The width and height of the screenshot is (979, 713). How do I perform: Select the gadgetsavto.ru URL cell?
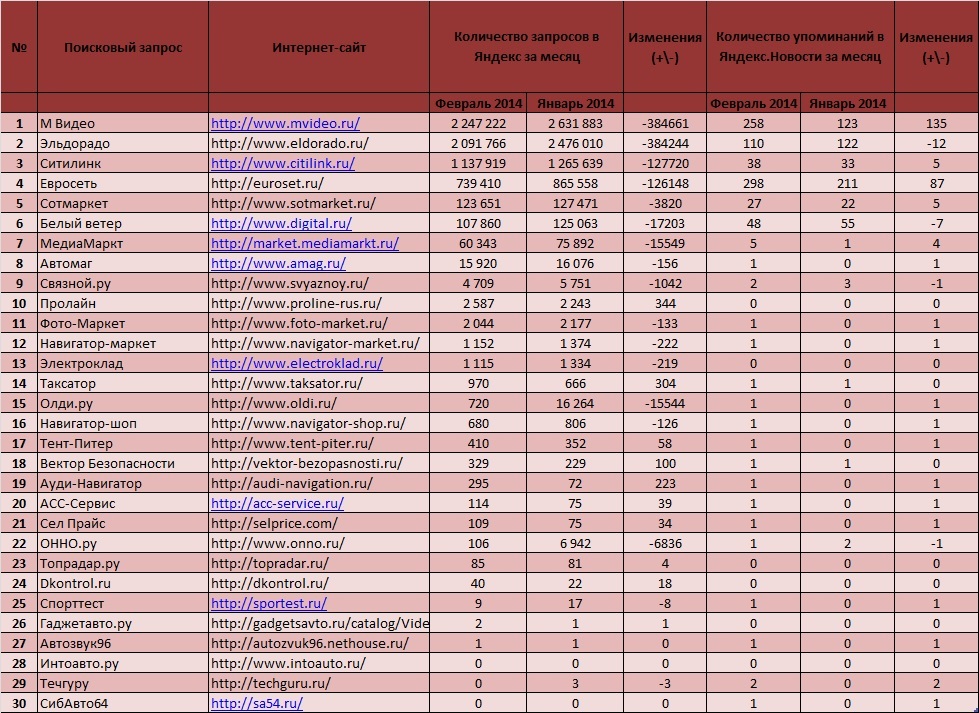pyautogui.click(x=319, y=622)
